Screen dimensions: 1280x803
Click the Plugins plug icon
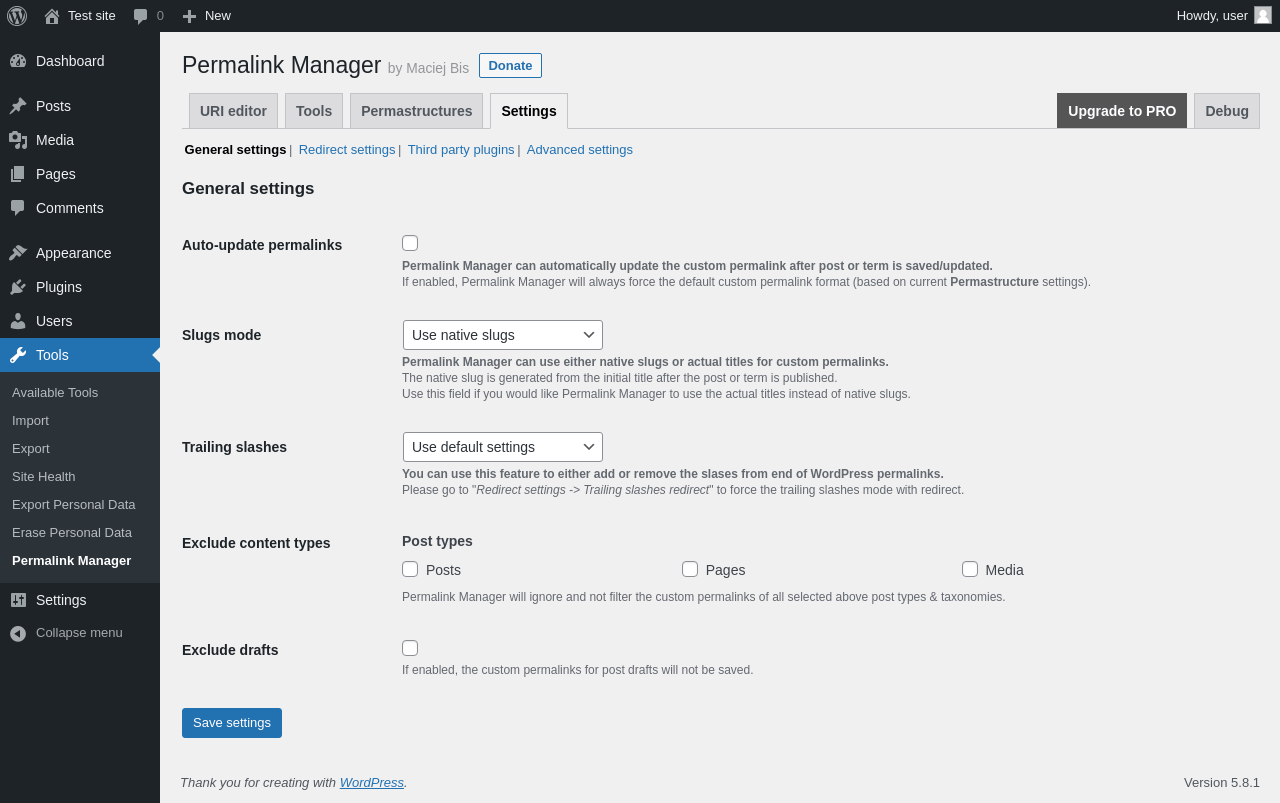(18, 287)
